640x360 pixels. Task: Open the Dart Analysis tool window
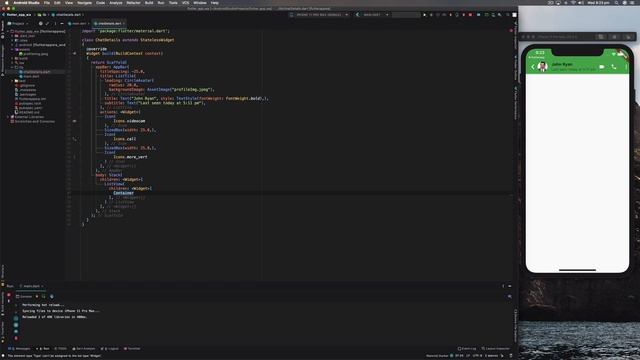pos(84,349)
